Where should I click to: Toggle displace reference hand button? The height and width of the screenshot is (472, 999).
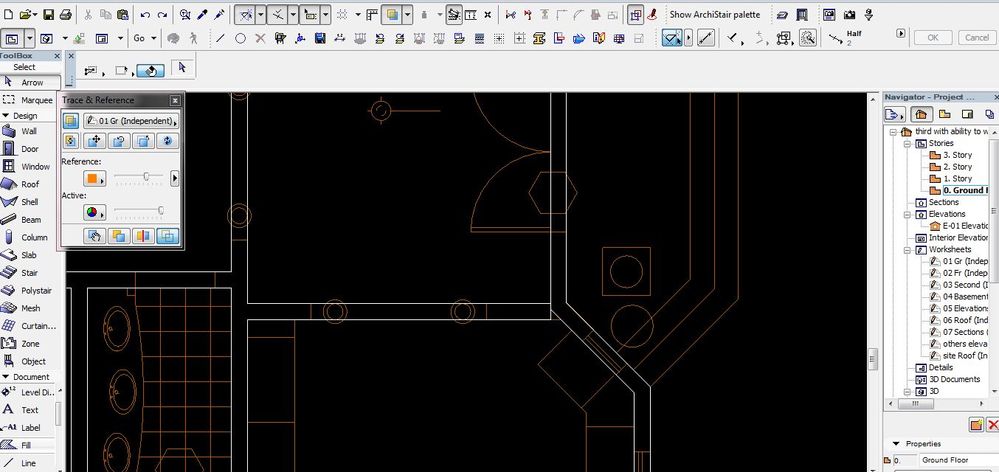pyautogui.click(x=95, y=236)
